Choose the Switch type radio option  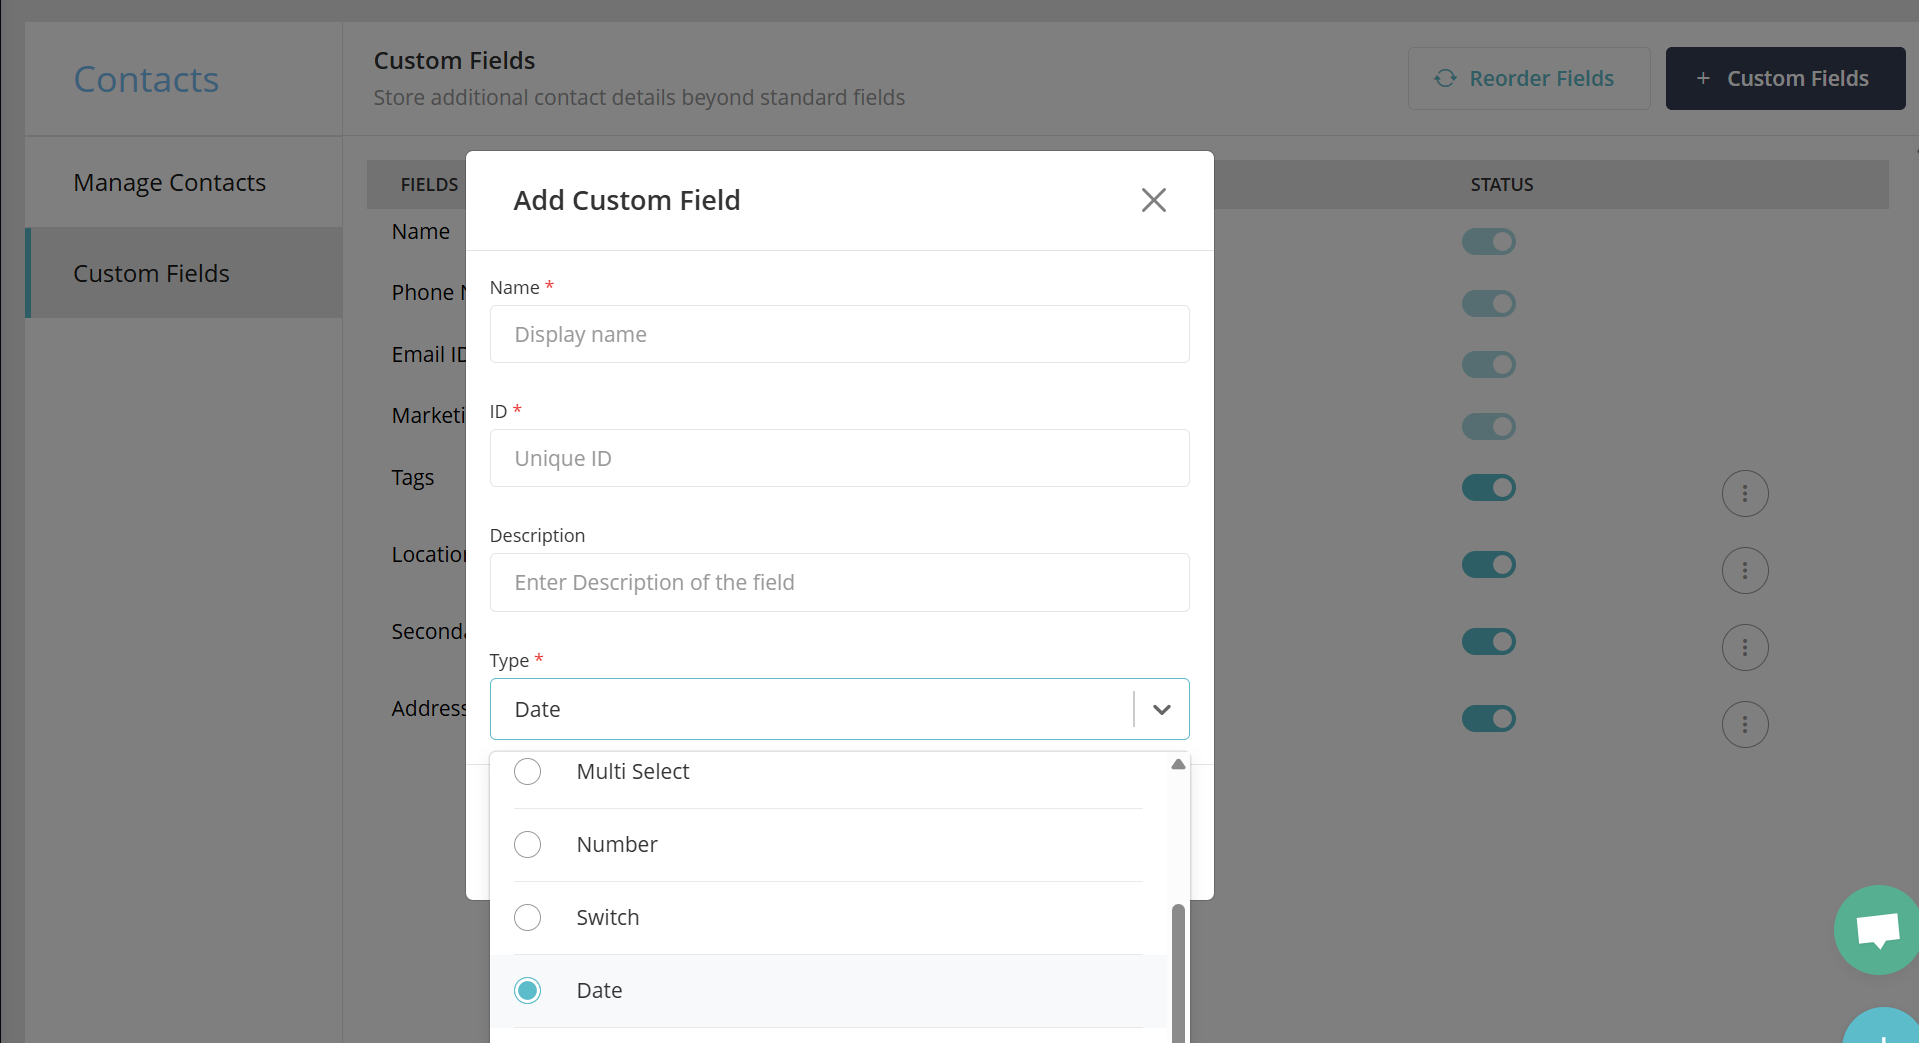pyautogui.click(x=527, y=917)
